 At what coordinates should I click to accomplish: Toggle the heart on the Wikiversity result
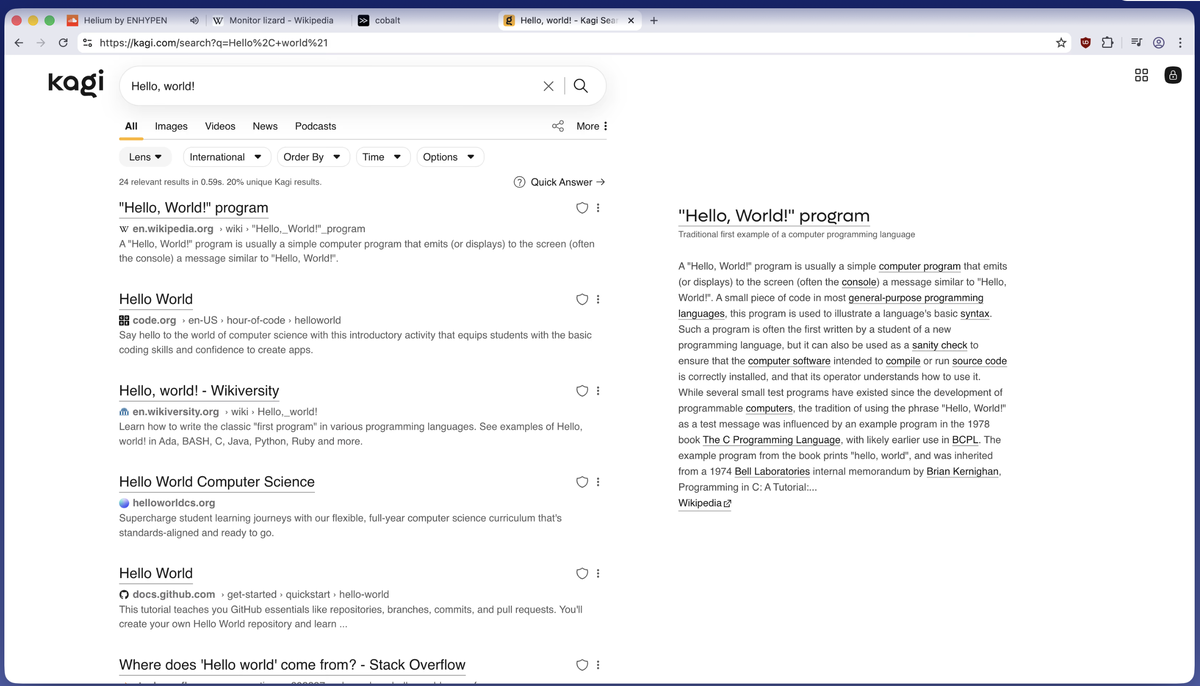(581, 391)
